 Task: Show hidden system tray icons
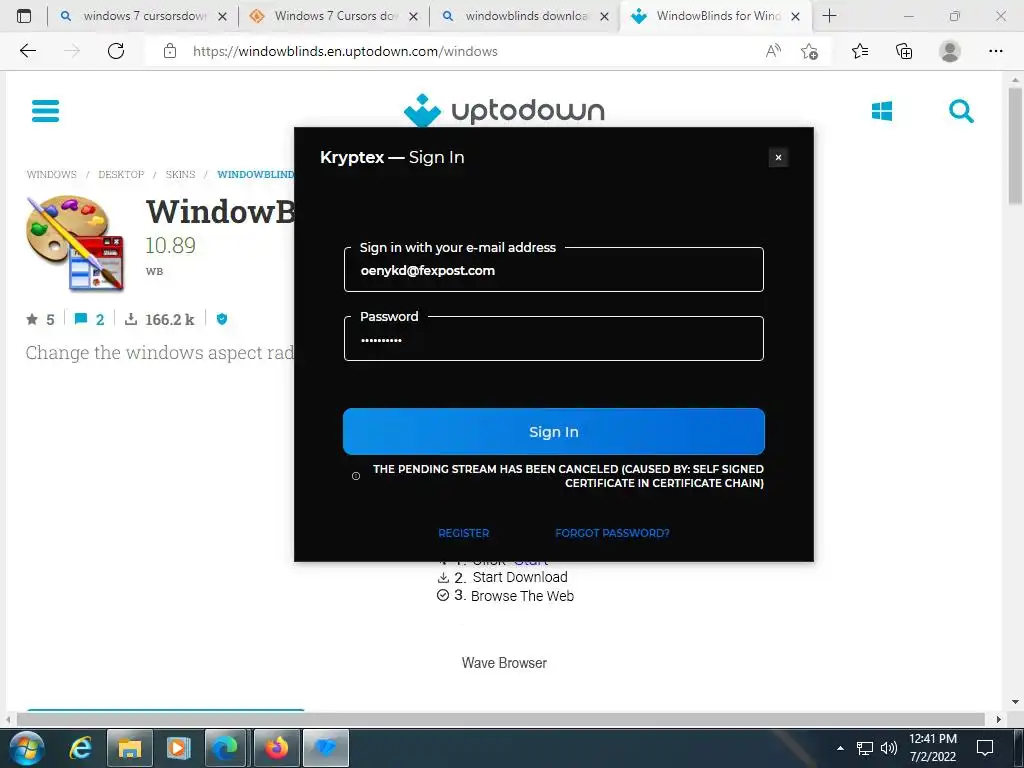840,748
